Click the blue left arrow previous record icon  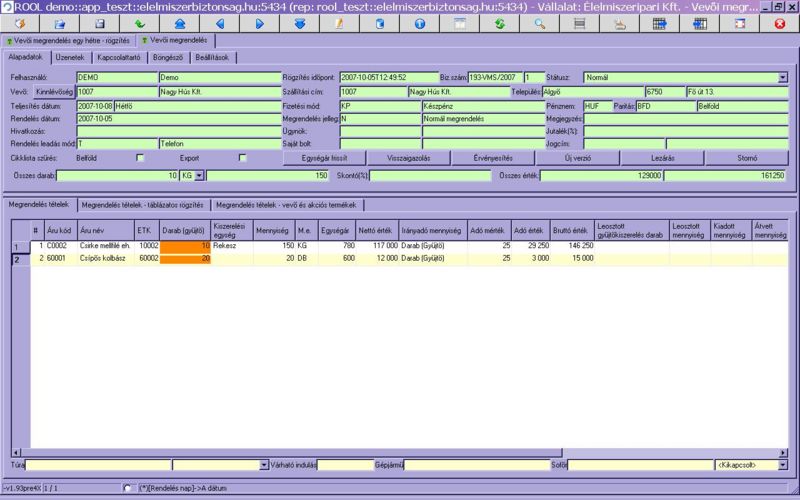[x=222, y=22]
